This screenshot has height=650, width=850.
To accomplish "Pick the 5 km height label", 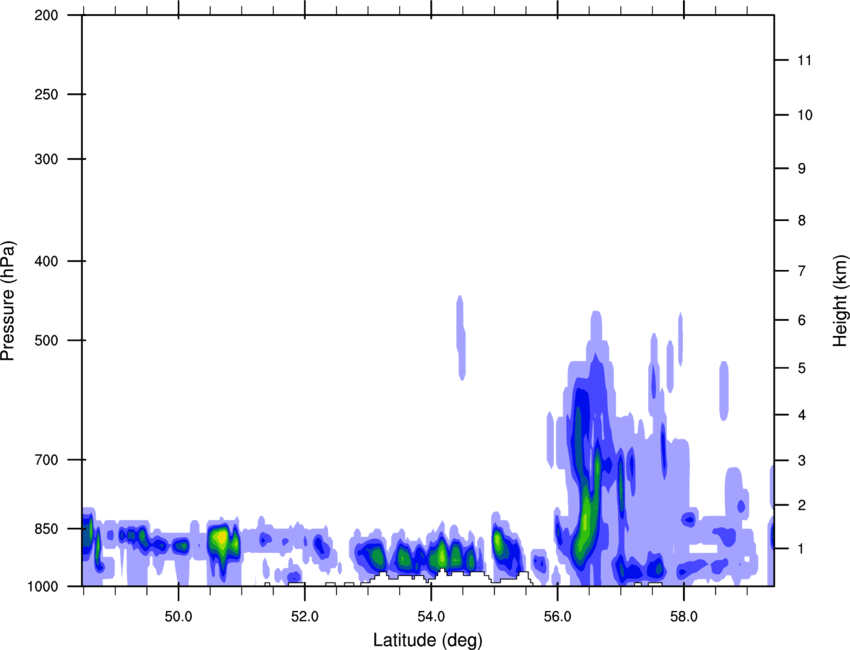I will coord(802,368).
